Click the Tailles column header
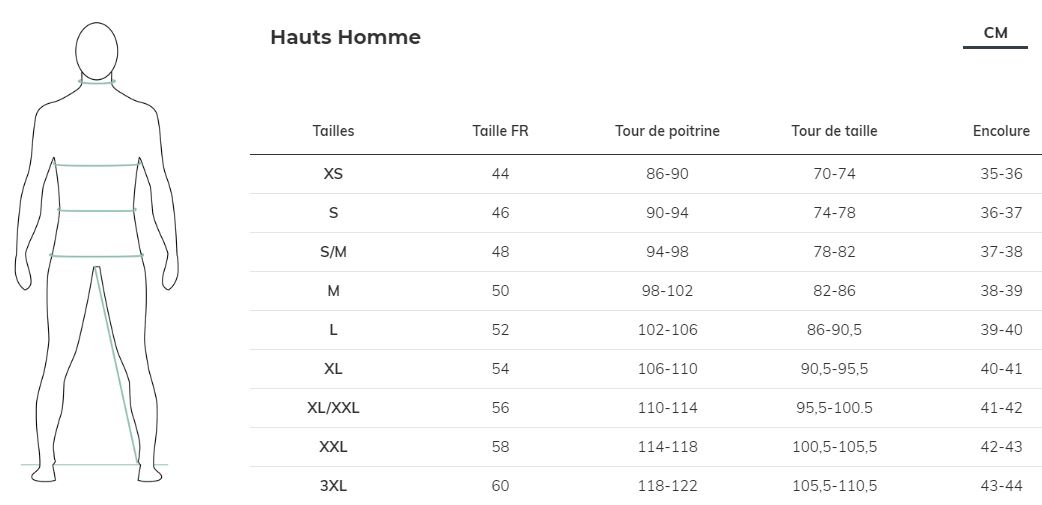 334,131
